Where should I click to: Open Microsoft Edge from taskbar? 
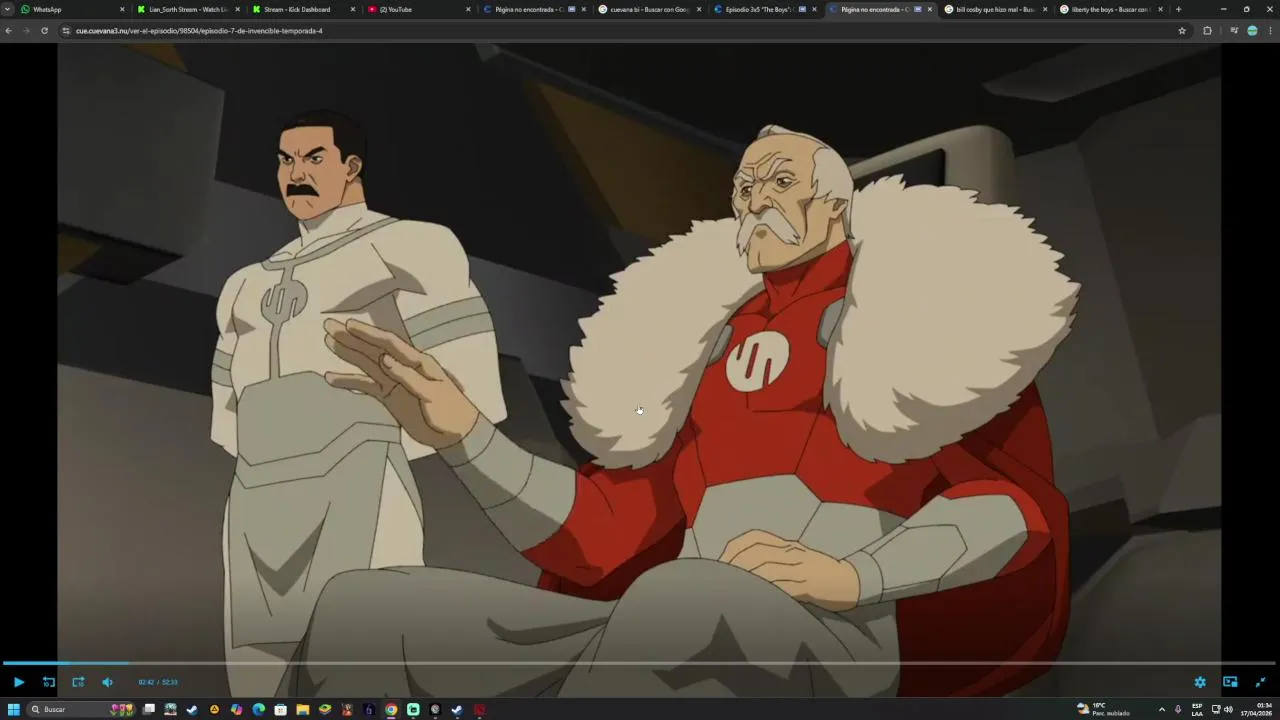pyautogui.click(x=258, y=709)
